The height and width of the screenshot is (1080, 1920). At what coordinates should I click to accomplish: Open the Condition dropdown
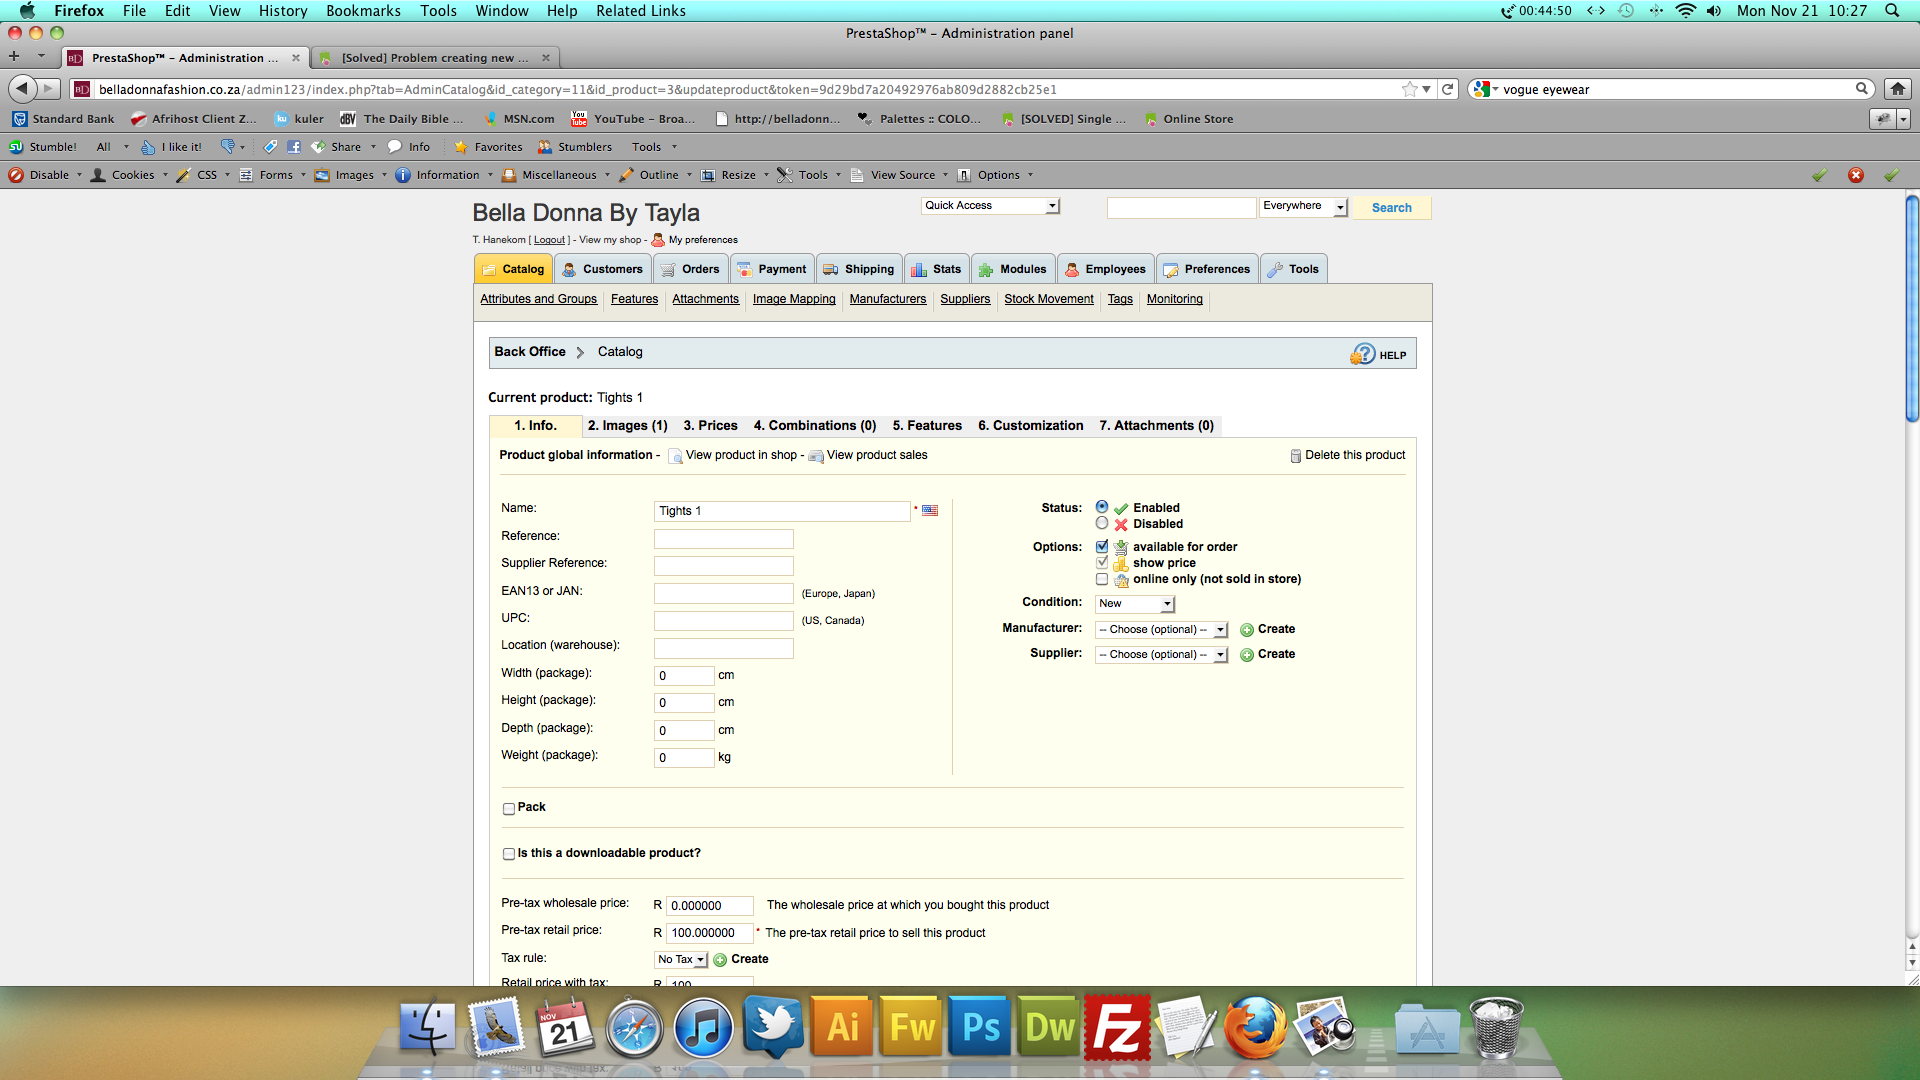(x=1135, y=604)
